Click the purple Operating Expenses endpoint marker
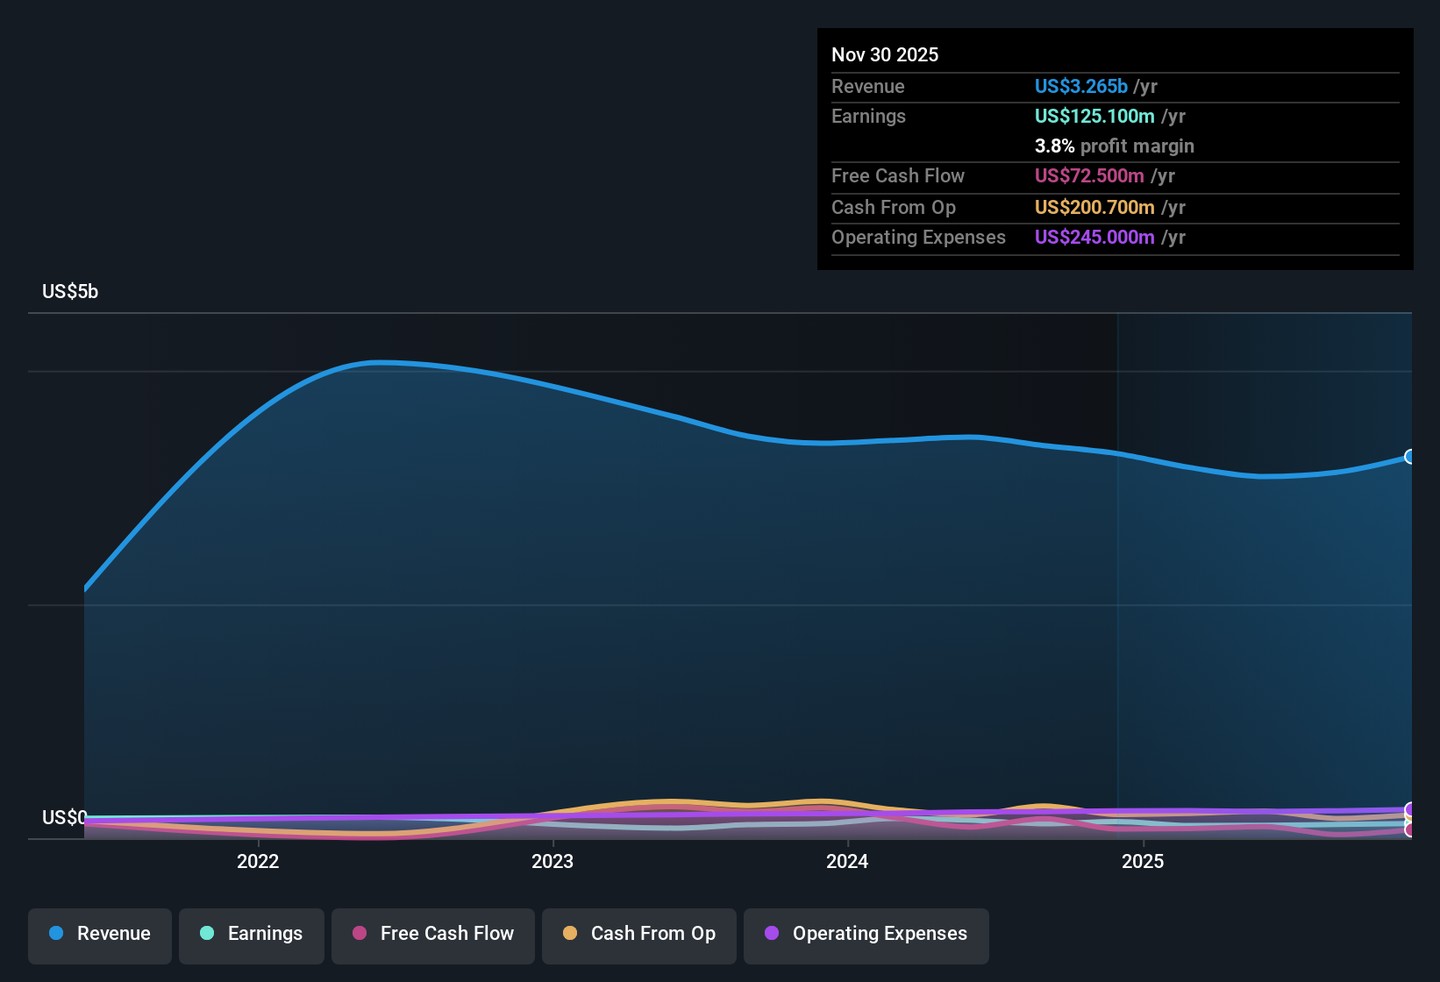Screen dimensions: 1440x982 pos(1410,809)
